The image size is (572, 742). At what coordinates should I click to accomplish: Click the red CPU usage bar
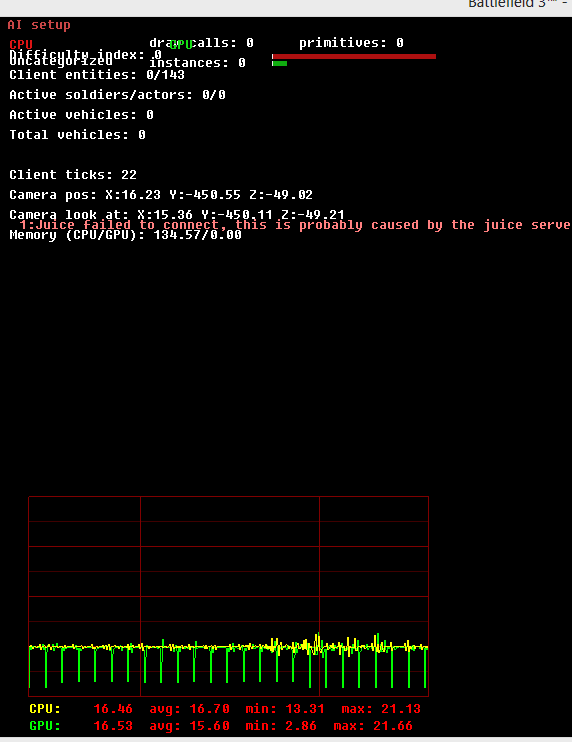coord(354,56)
